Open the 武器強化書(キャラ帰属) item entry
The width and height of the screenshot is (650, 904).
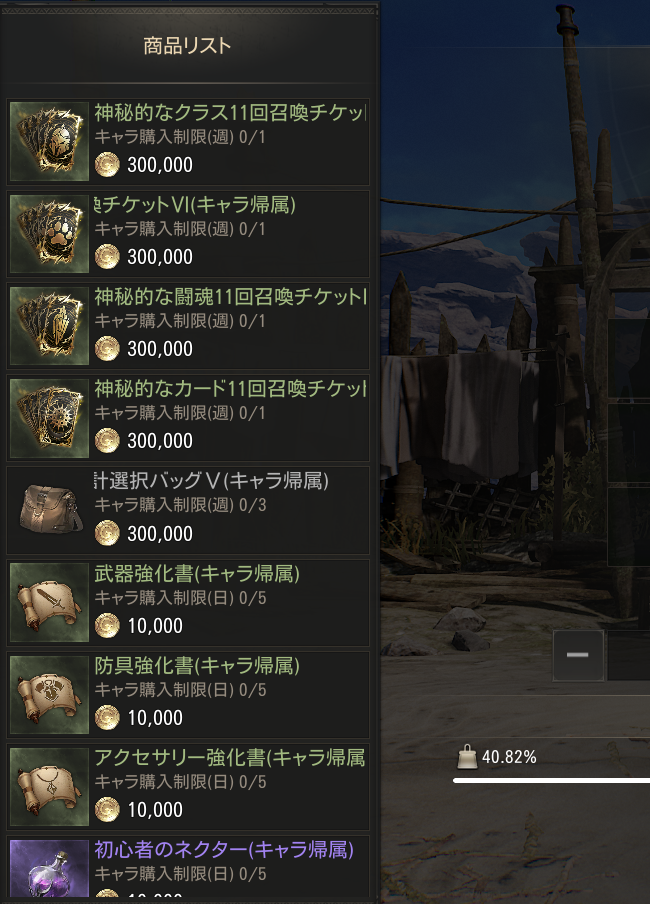point(188,602)
